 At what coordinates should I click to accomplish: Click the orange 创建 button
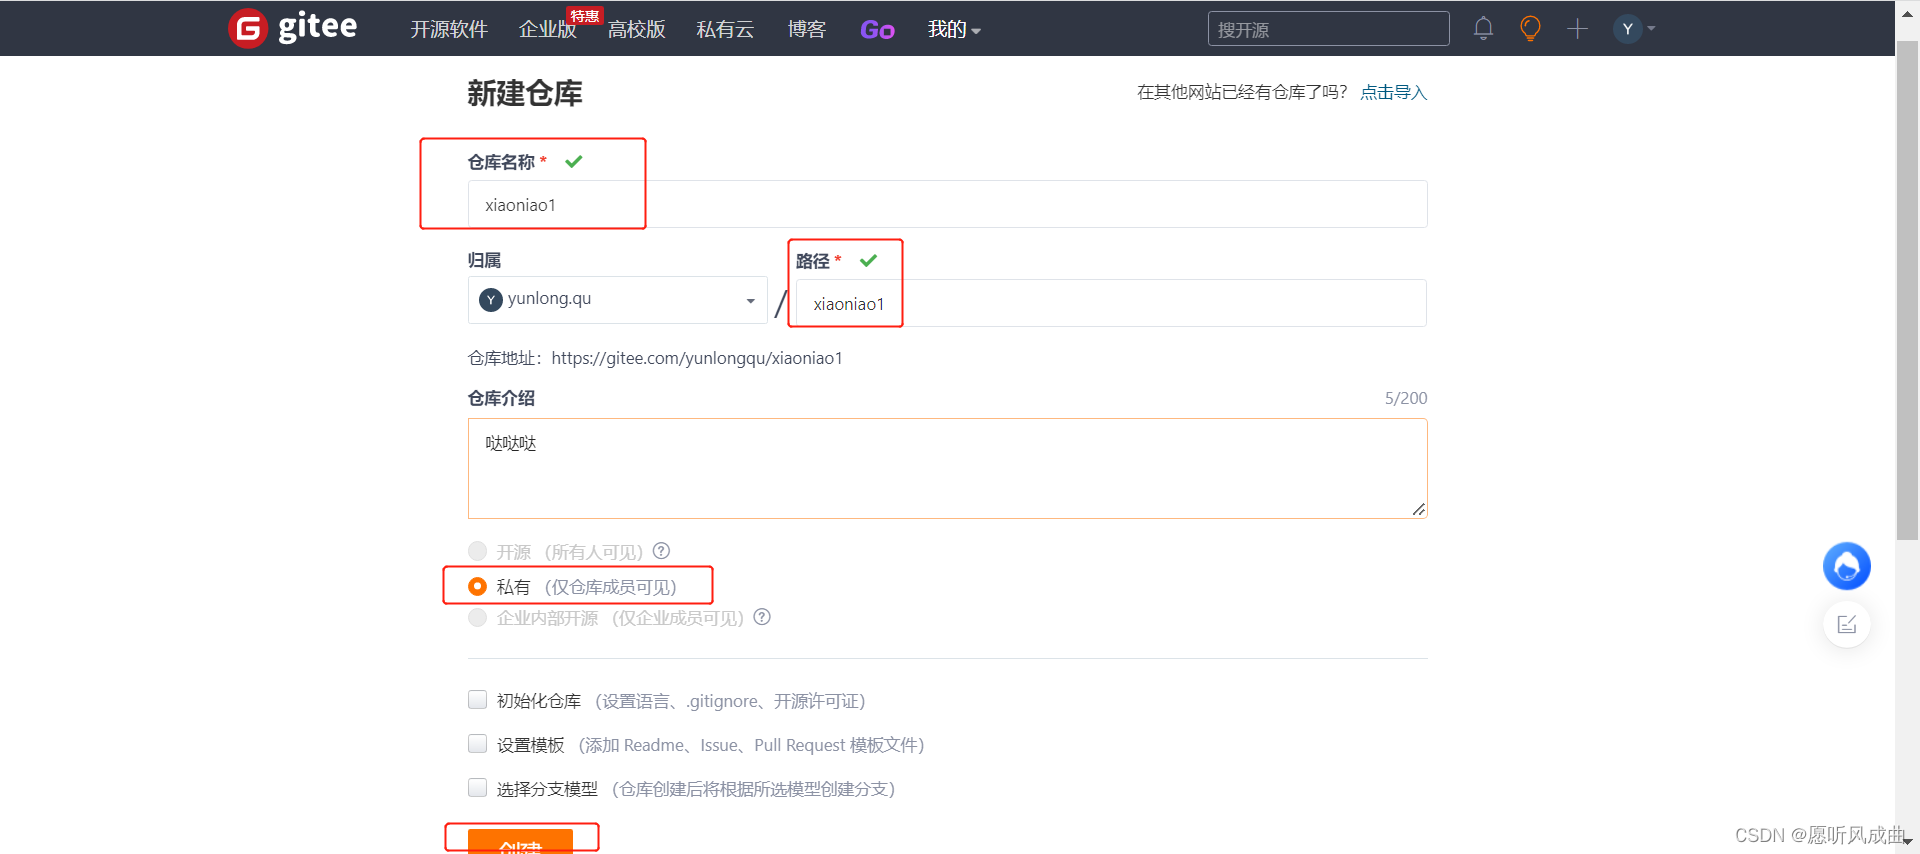[520, 841]
